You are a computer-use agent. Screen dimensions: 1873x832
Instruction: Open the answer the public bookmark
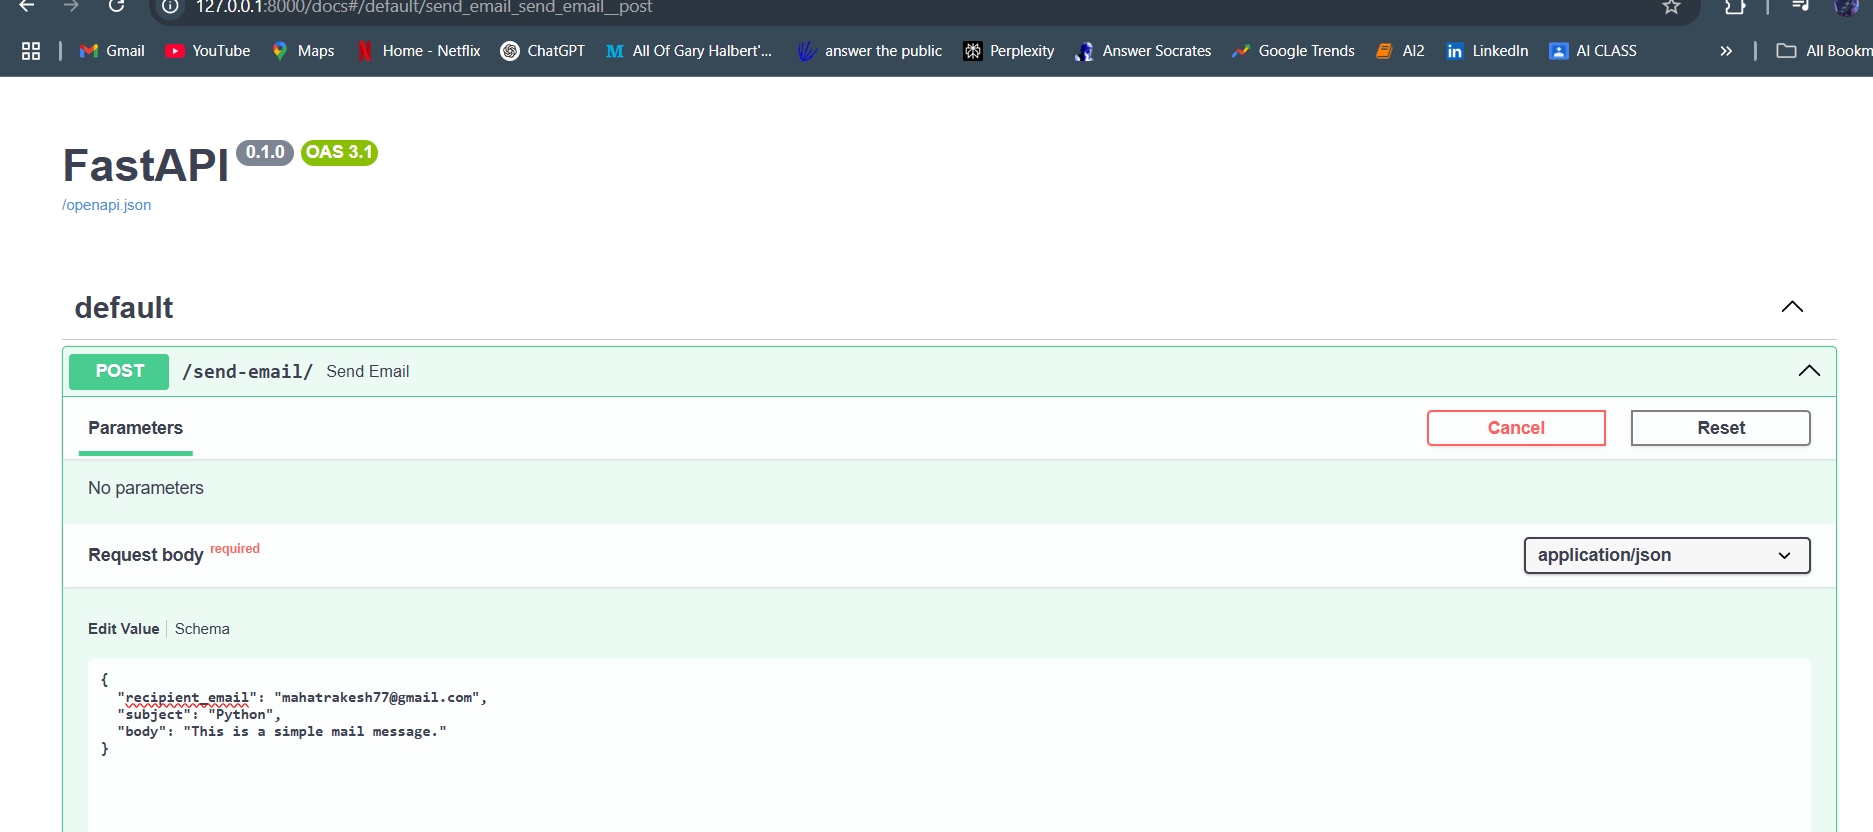(870, 51)
